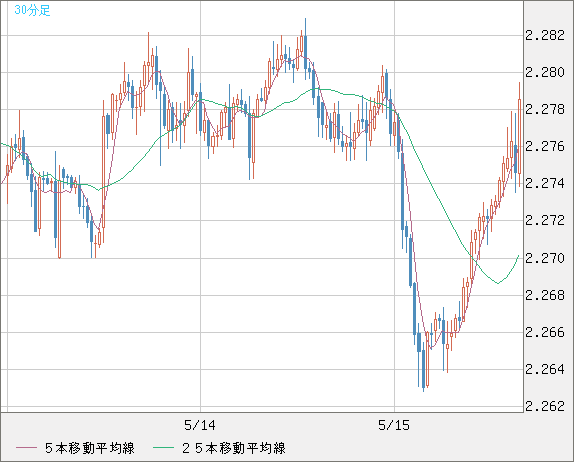
Task: Click the 2.282 price axis label
Action: (545, 36)
